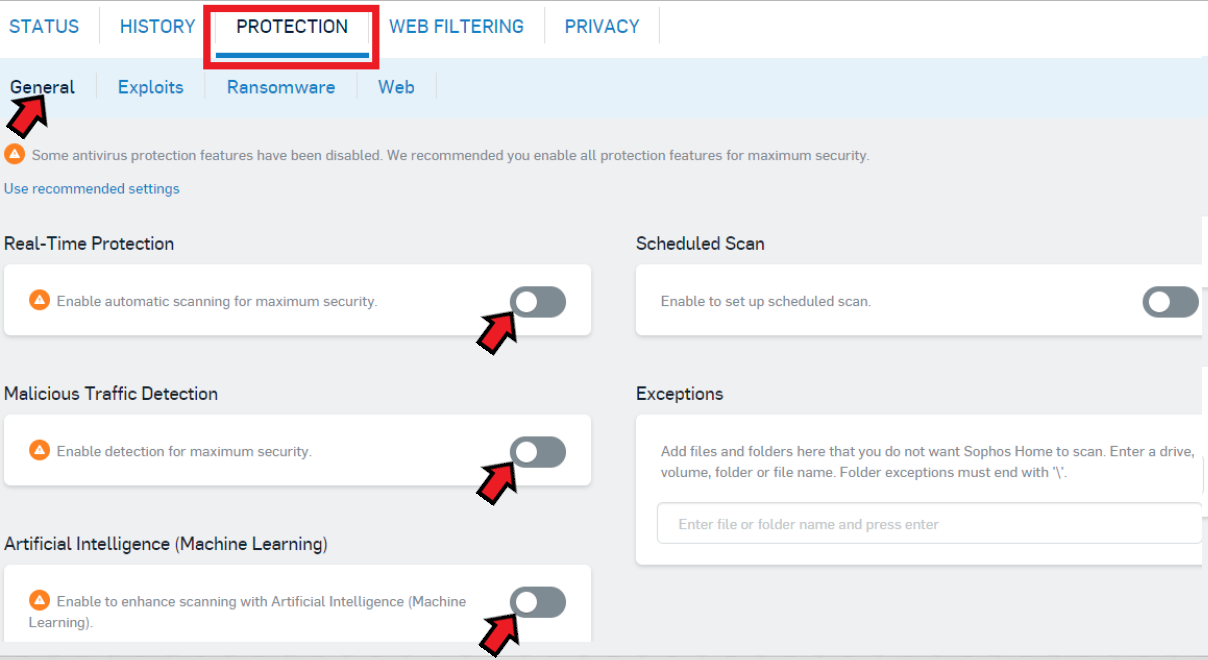
Task: Enable Artificial Intelligence machine learning toggle
Action: click(x=538, y=602)
